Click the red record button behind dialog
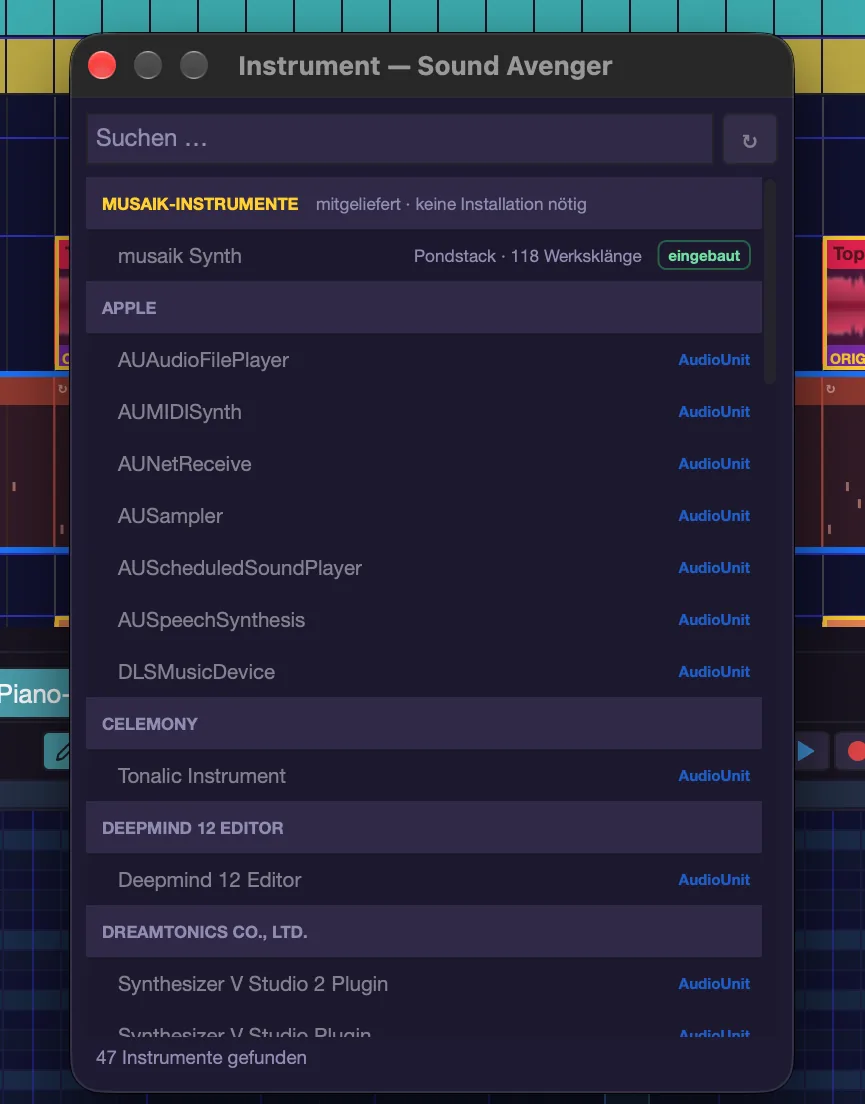 [x=852, y=751]
